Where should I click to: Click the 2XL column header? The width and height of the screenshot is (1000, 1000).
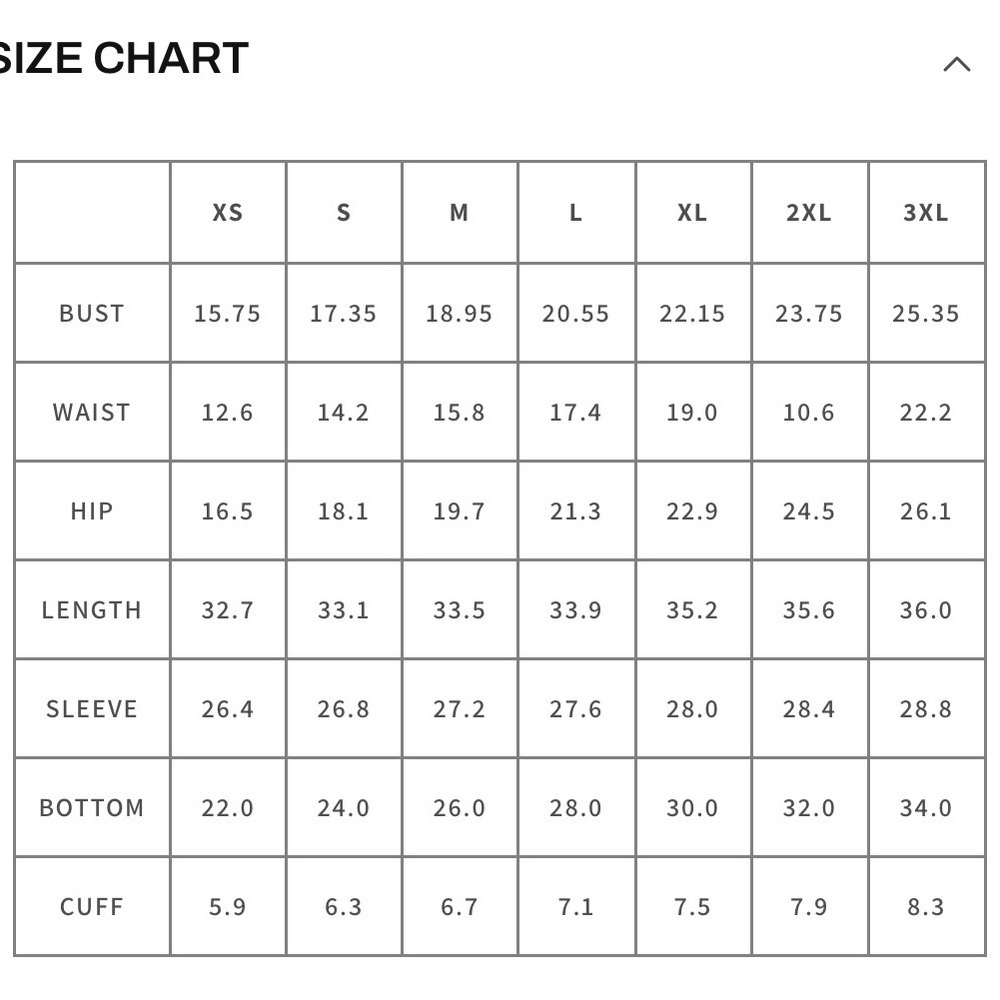[x=809, y=213]
